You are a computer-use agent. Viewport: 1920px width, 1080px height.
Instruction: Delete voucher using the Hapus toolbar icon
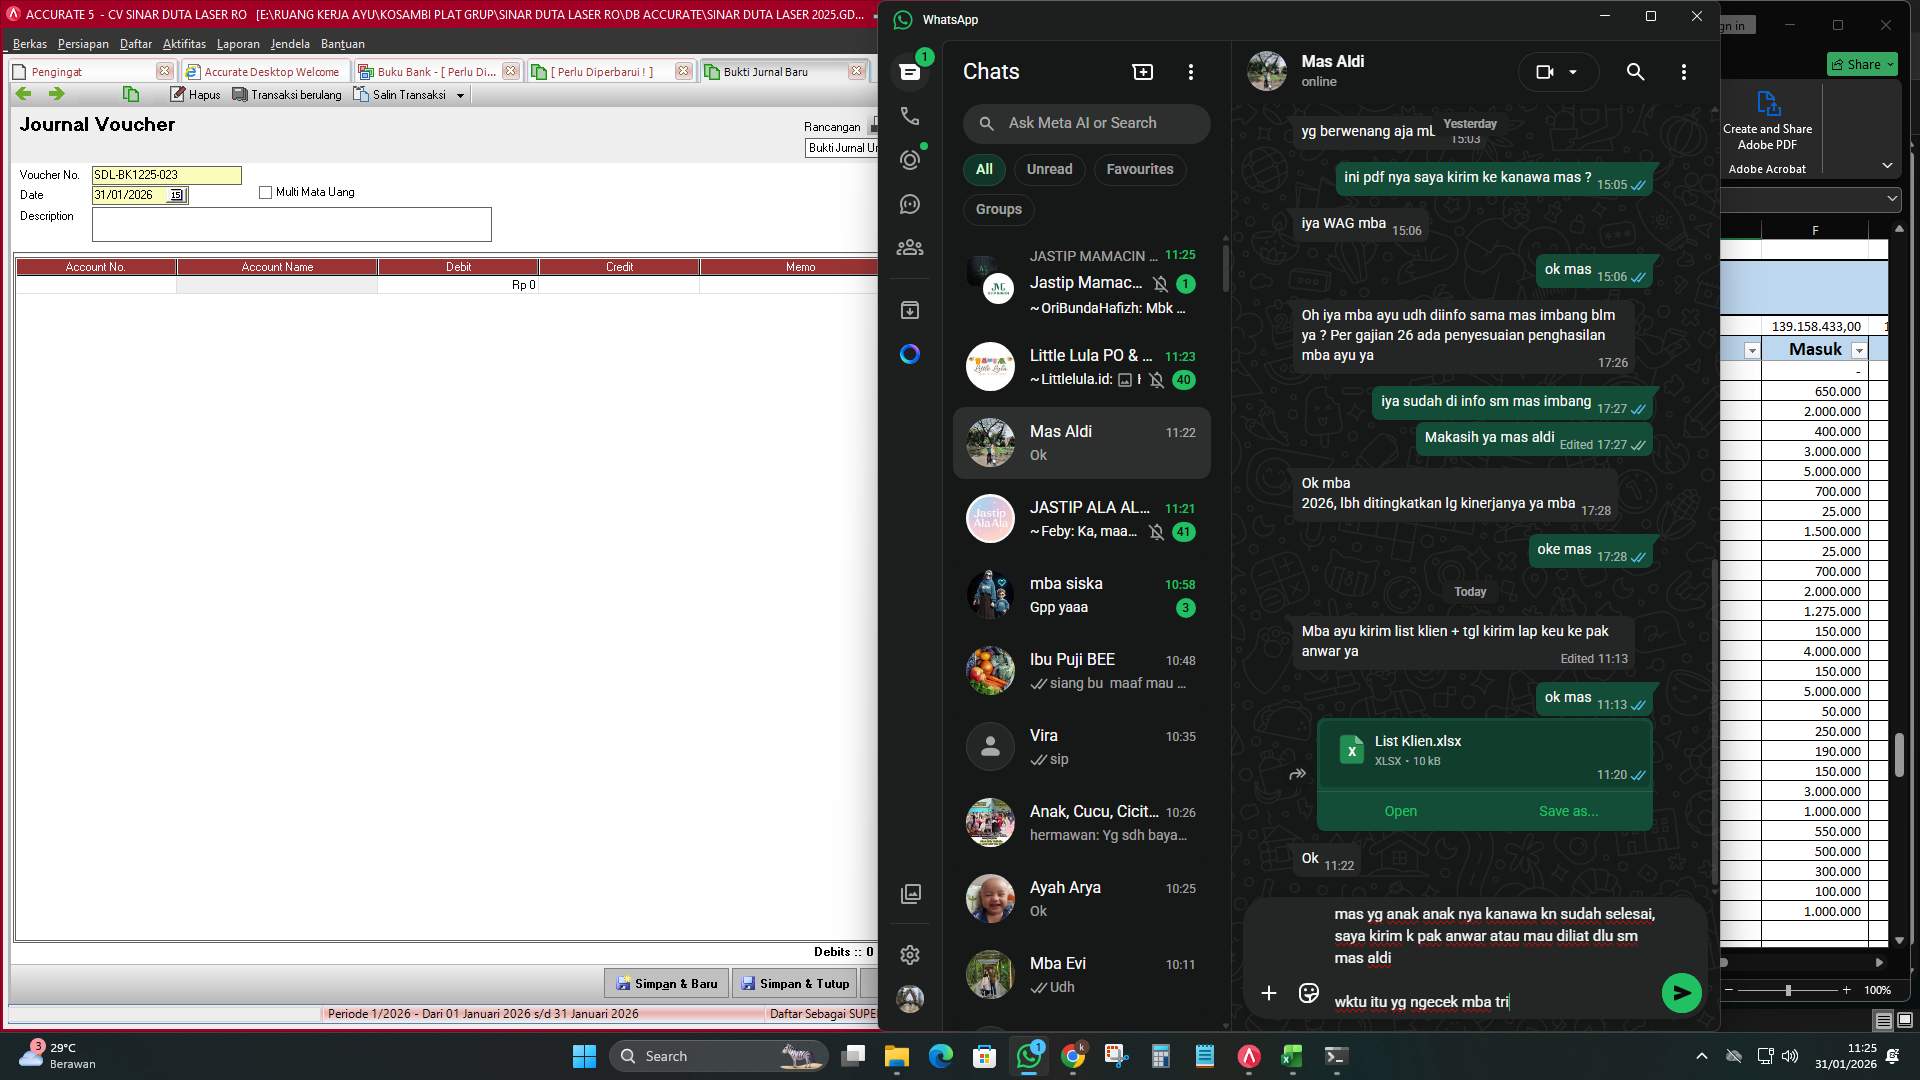(196, 93)
